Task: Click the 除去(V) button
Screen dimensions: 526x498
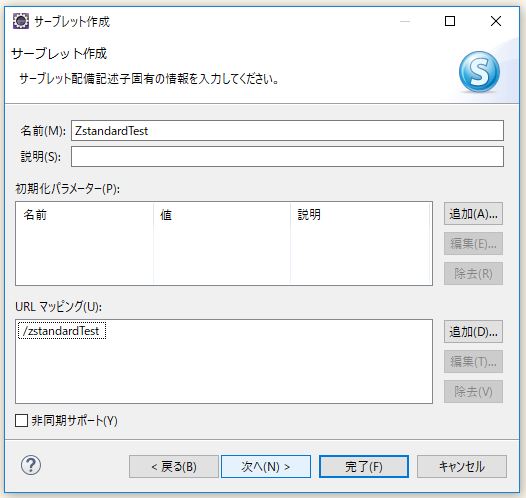Action: [x=473, y=391]
